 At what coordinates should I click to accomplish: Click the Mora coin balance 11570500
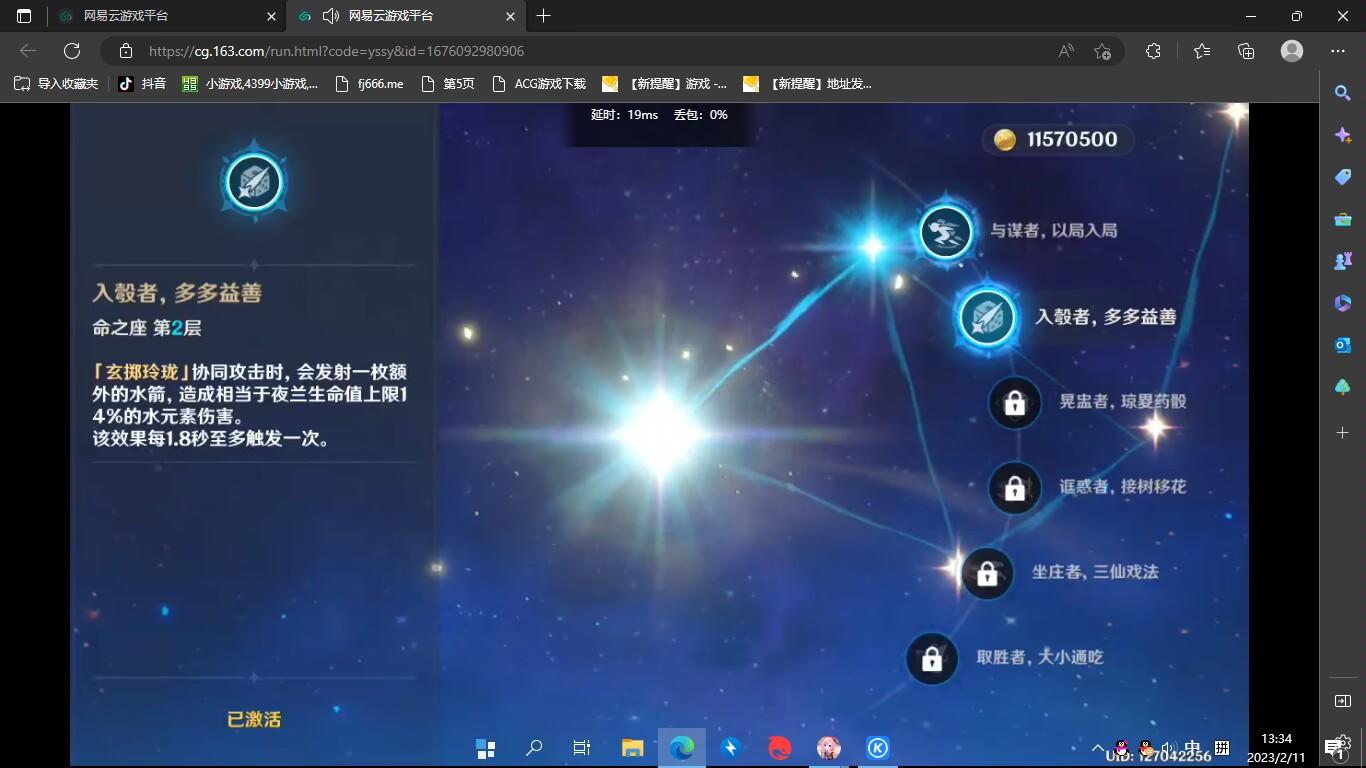tap(1058, 139)
